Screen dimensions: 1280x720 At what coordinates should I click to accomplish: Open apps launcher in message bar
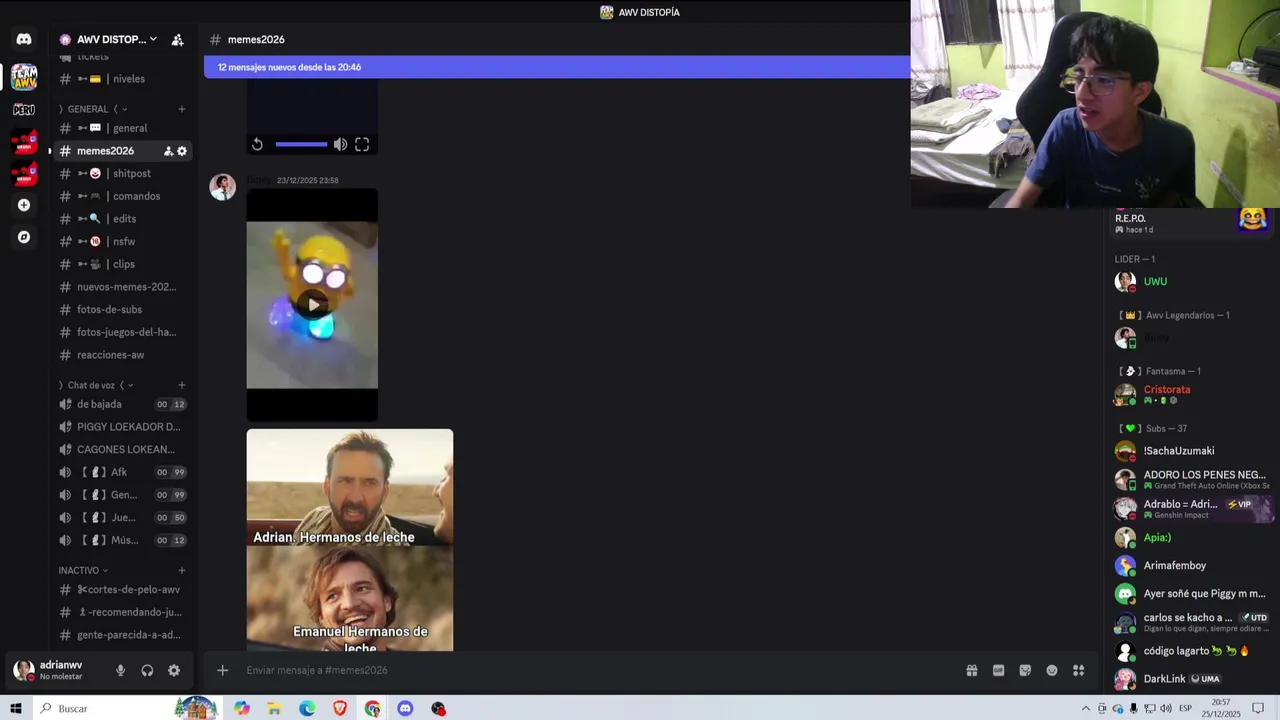coord(1079,670)
